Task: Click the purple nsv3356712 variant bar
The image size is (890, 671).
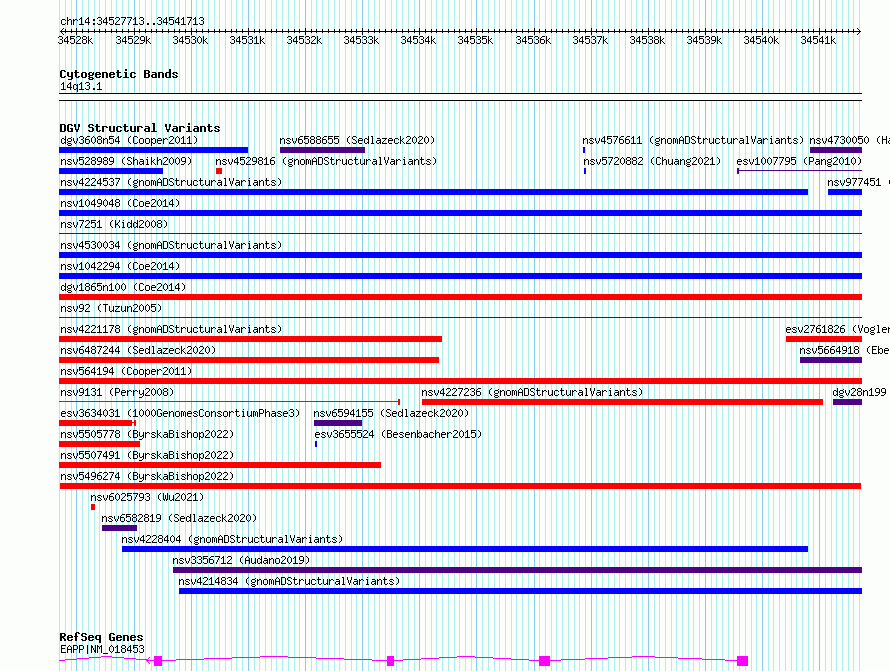Action: click(518, 570)
